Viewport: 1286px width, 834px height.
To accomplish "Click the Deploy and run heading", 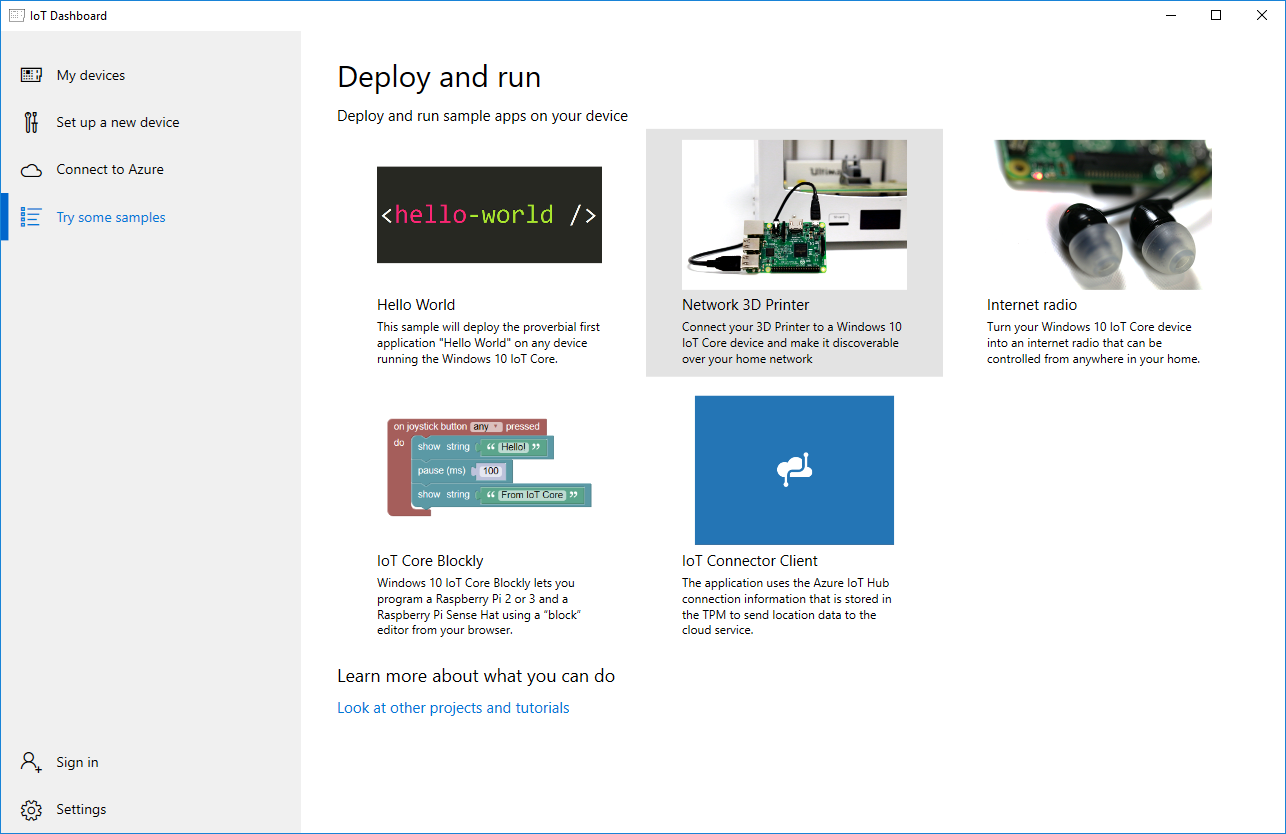I will [439, 77].
